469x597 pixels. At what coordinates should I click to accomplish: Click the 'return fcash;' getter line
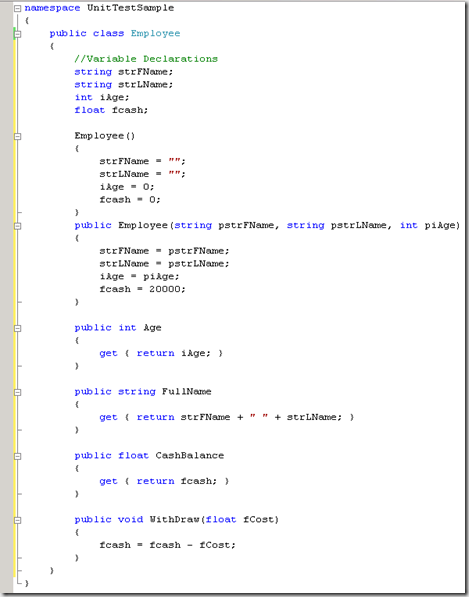click(x=164, y=481)
